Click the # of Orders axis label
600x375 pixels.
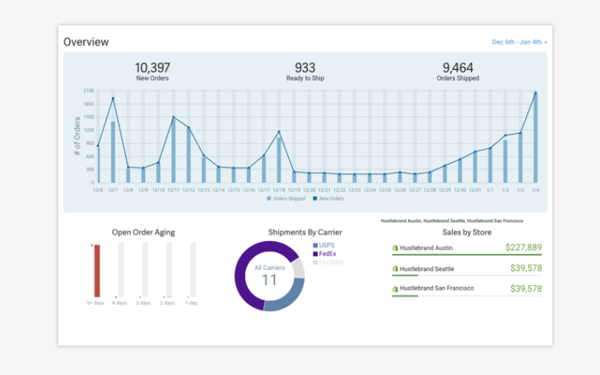[77, 136]
